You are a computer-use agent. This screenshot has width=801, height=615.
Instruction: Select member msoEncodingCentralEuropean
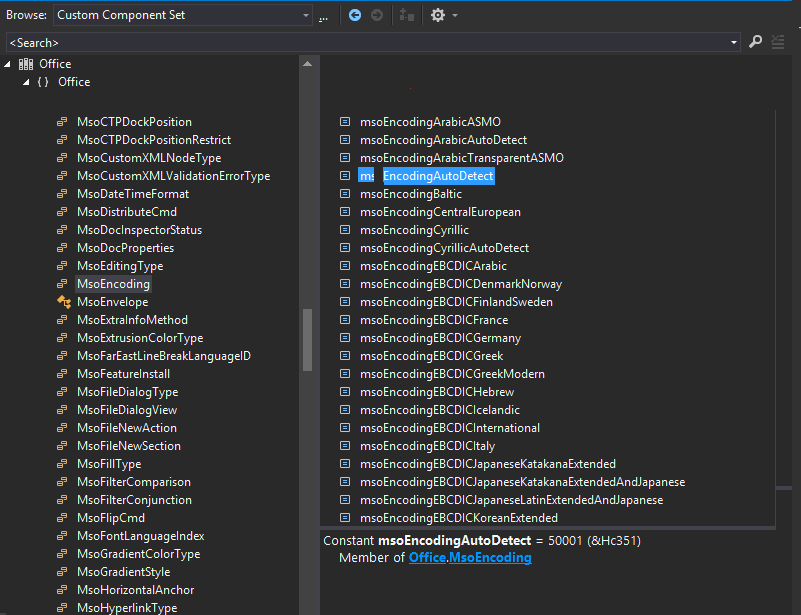pos(440,212)
